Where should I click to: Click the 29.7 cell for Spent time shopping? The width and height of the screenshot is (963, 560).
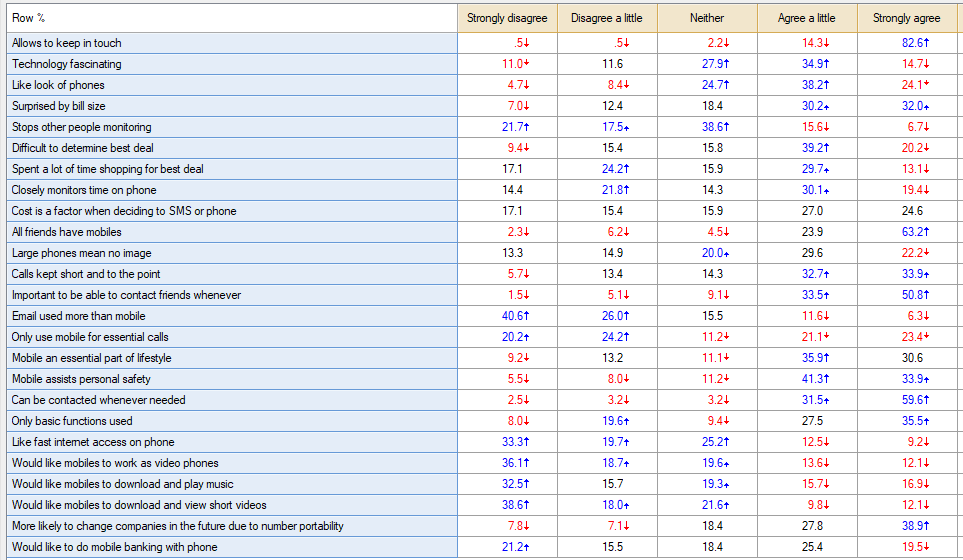click(808, 169)
